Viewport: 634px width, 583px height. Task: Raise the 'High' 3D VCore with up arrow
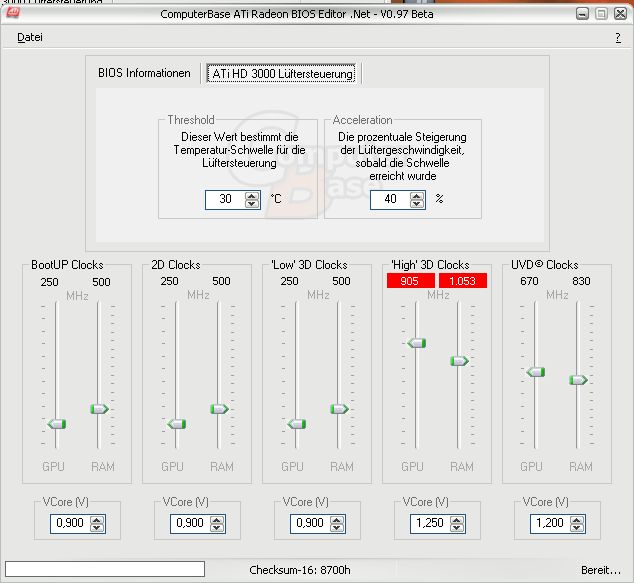457,520
